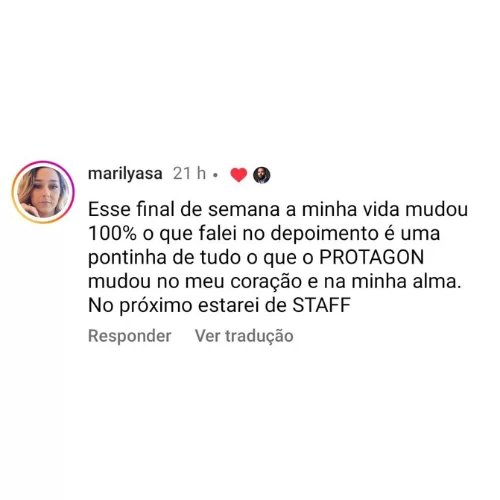Click the dot separator after the timestamp
Screen dimensions: 500x500
click(x=215, y=175)
